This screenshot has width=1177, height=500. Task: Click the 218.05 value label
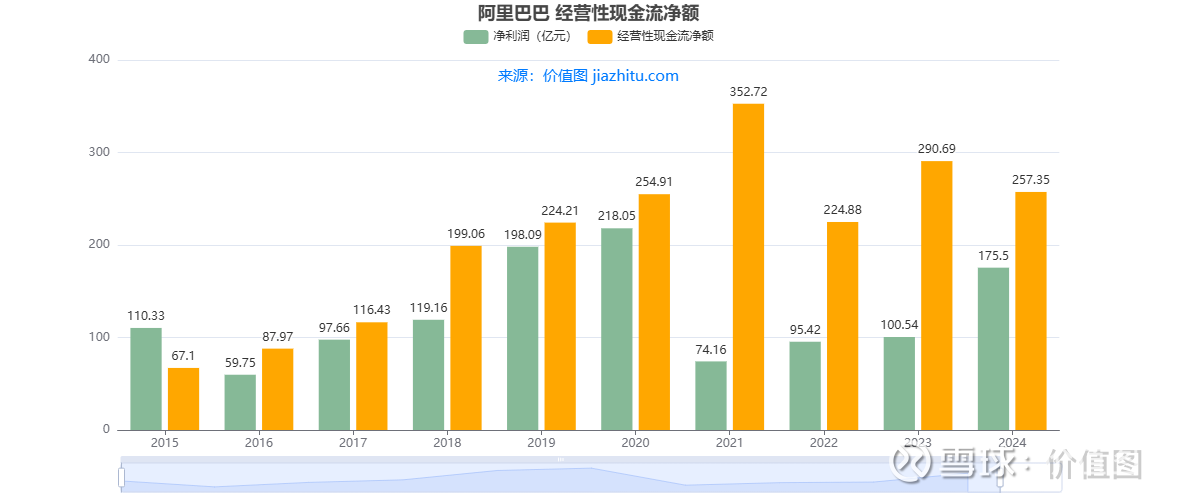[x=617, y=215]
